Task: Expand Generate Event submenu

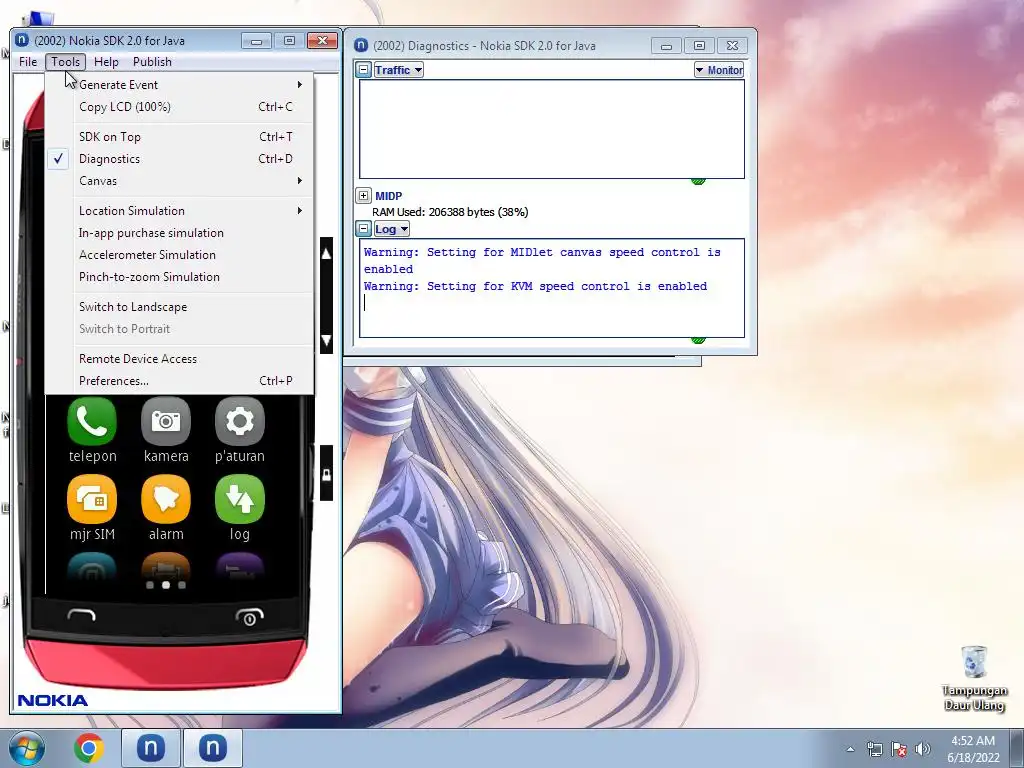Action: (x=180, y=84)
